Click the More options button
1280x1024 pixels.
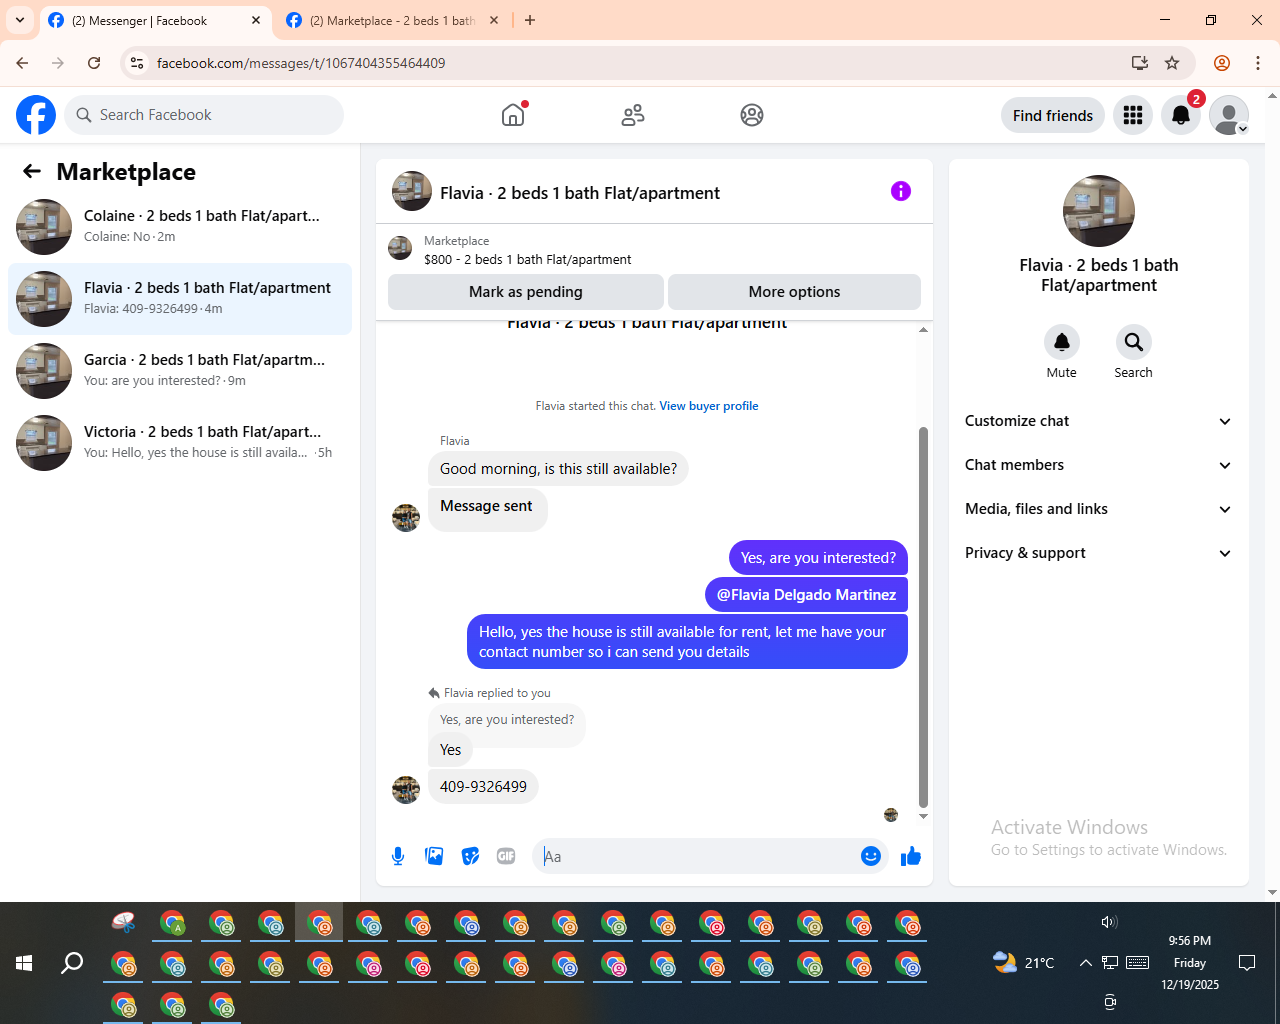(794, 292)
